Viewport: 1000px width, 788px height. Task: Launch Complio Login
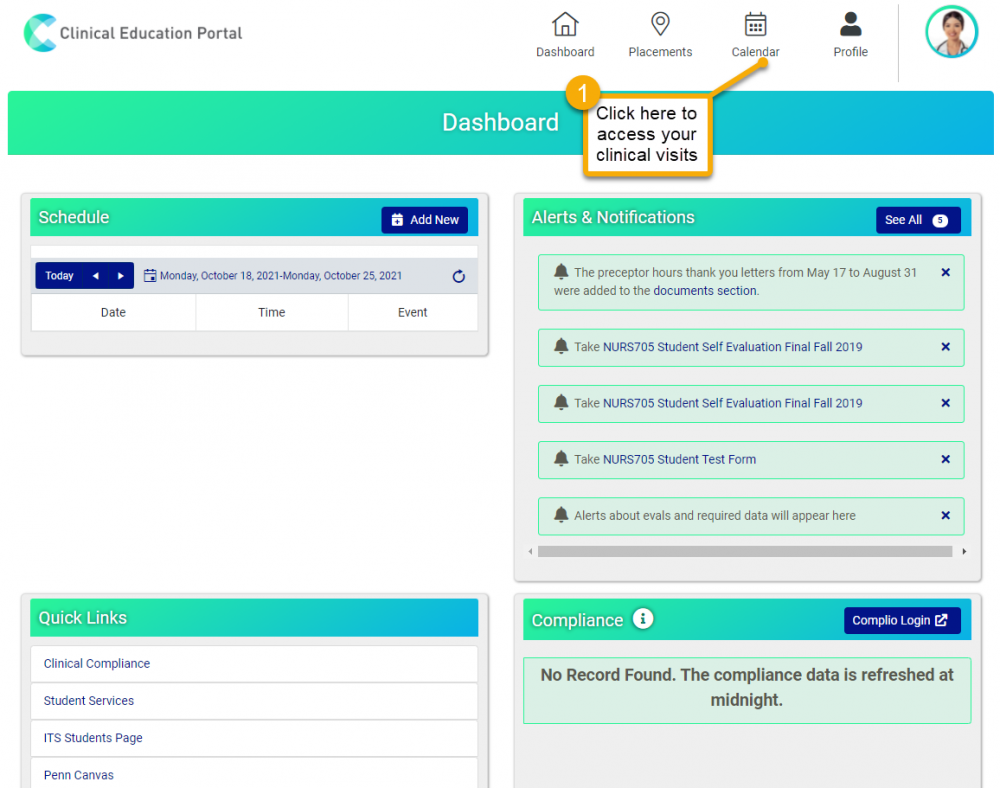(x=901, y=619)
